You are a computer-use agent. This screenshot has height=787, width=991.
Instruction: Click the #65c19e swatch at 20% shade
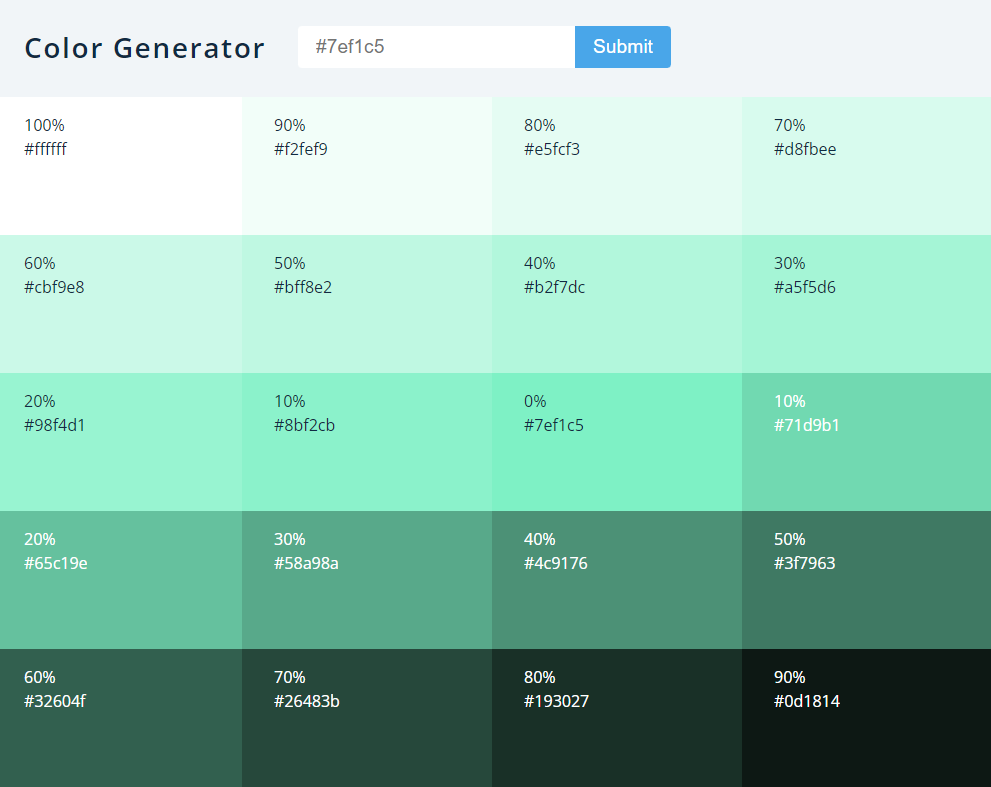pos(120,579)
